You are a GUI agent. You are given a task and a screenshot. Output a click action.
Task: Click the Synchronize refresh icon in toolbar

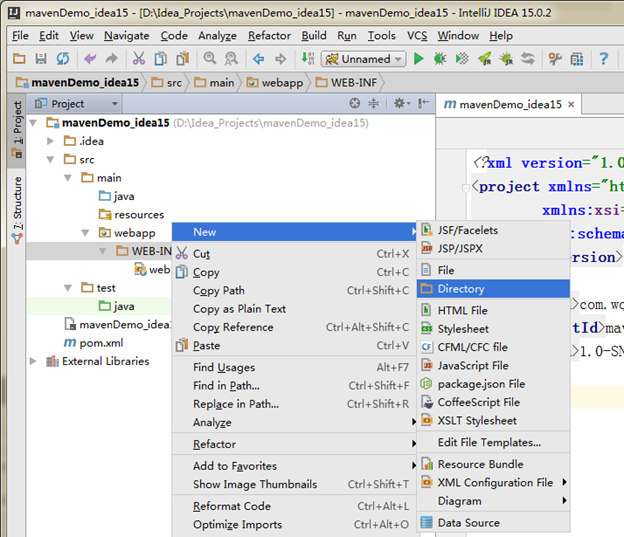click(63, 59)
